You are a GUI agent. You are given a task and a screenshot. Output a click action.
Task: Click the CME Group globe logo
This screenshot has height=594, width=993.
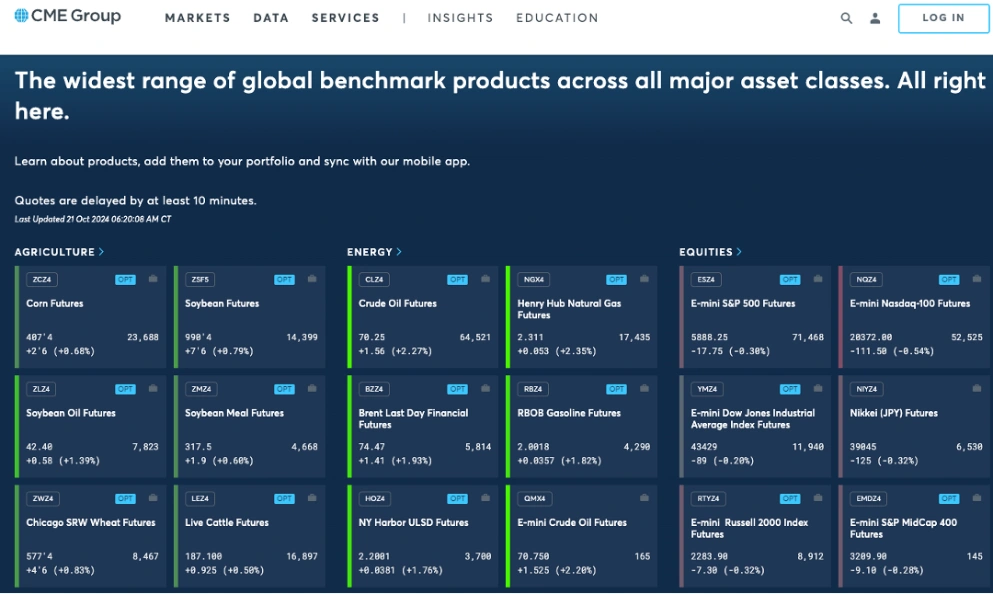click(x=68, y=16)
